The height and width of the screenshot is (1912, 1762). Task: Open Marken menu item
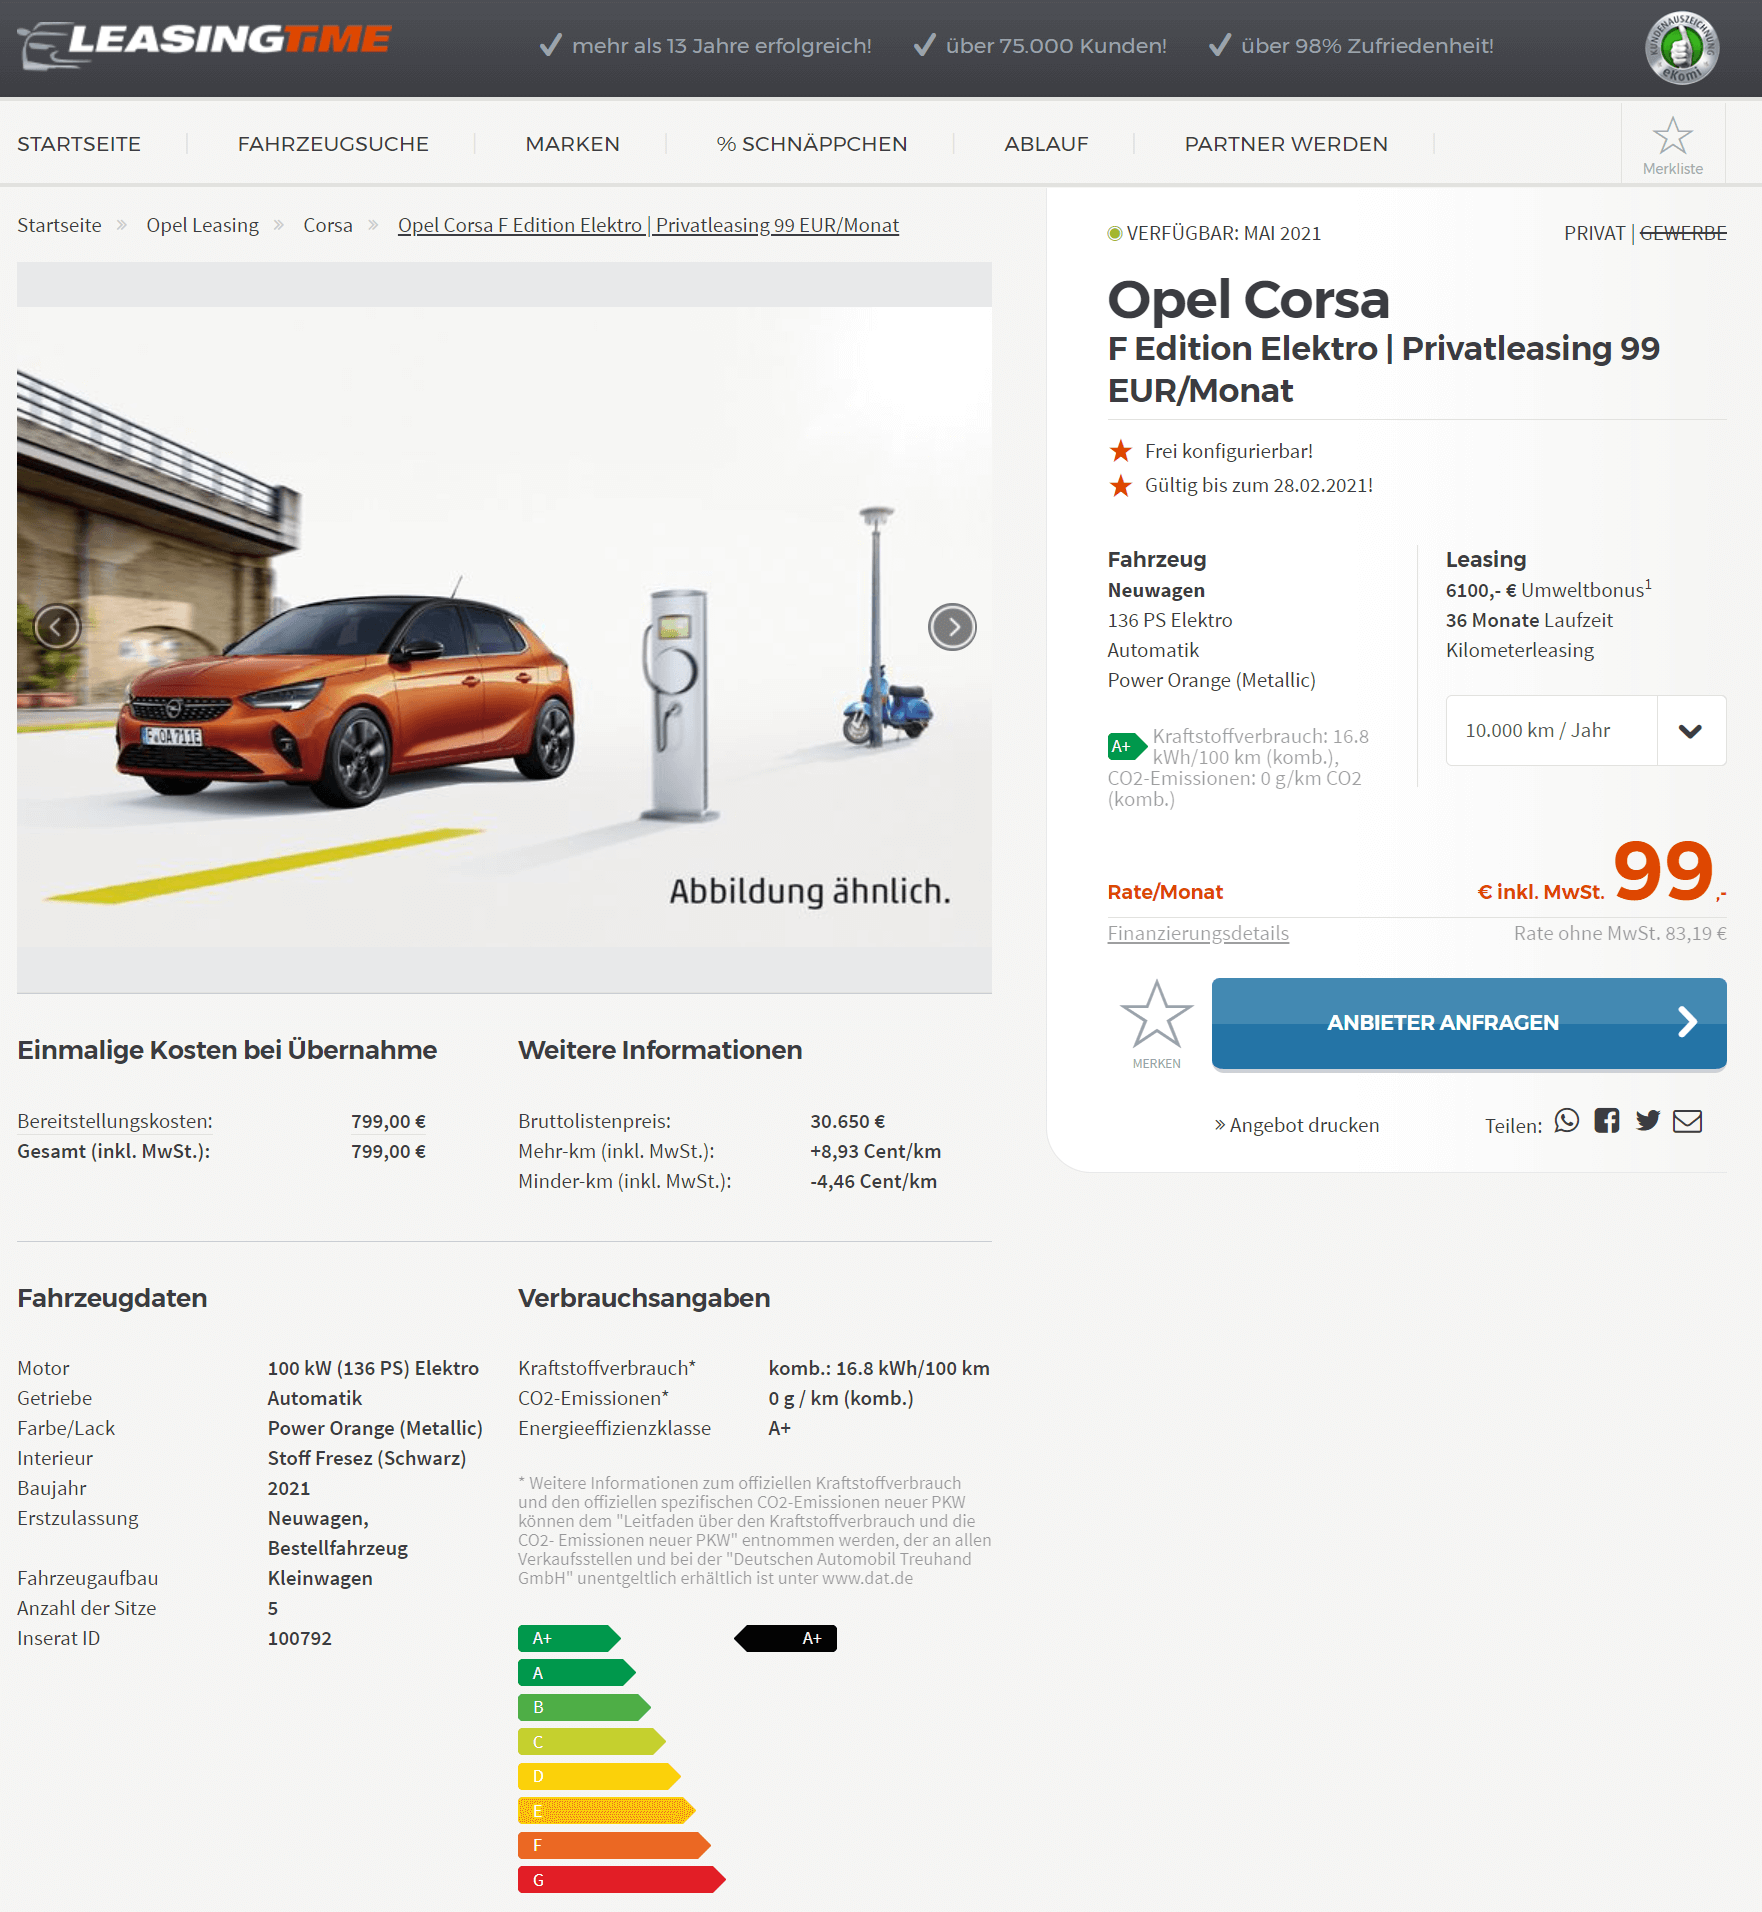tap(573, 144)
